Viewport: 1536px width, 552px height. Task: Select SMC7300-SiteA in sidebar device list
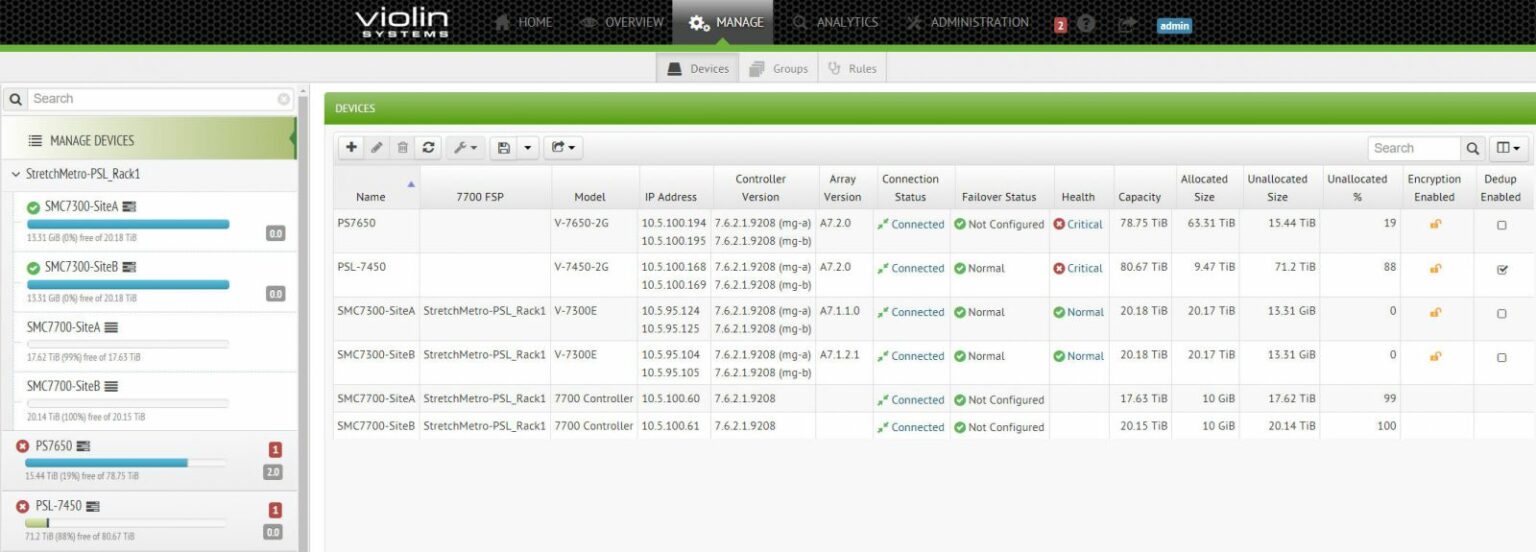(x=82, y=207)
